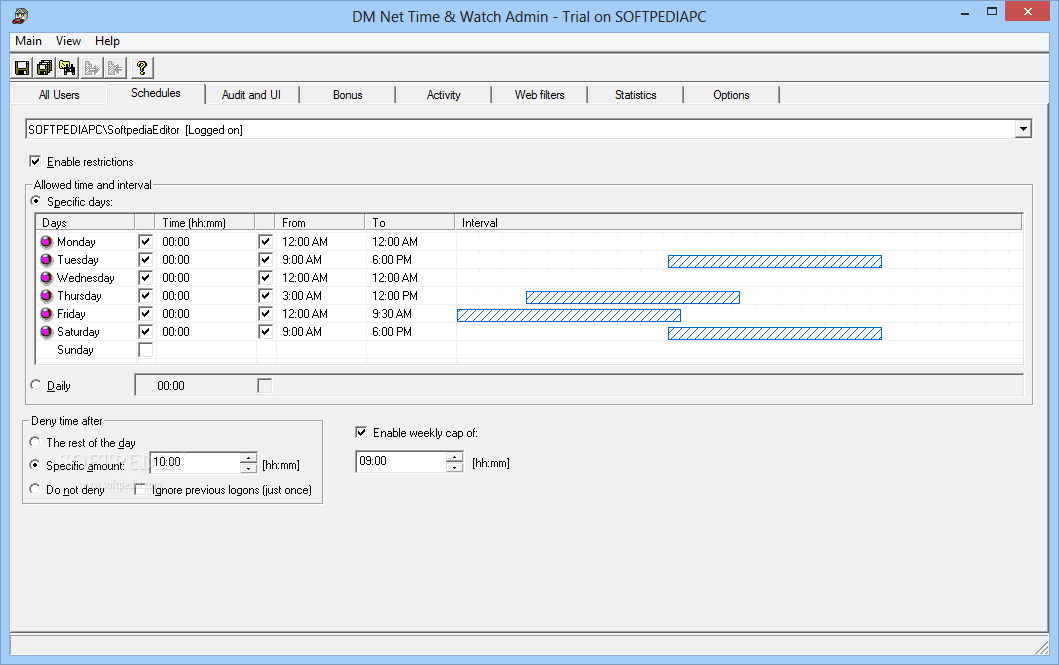The height and width of the screenshot is (665, 1059).
Task: Check the Sunday time checkbox
Action: point(145,350)
